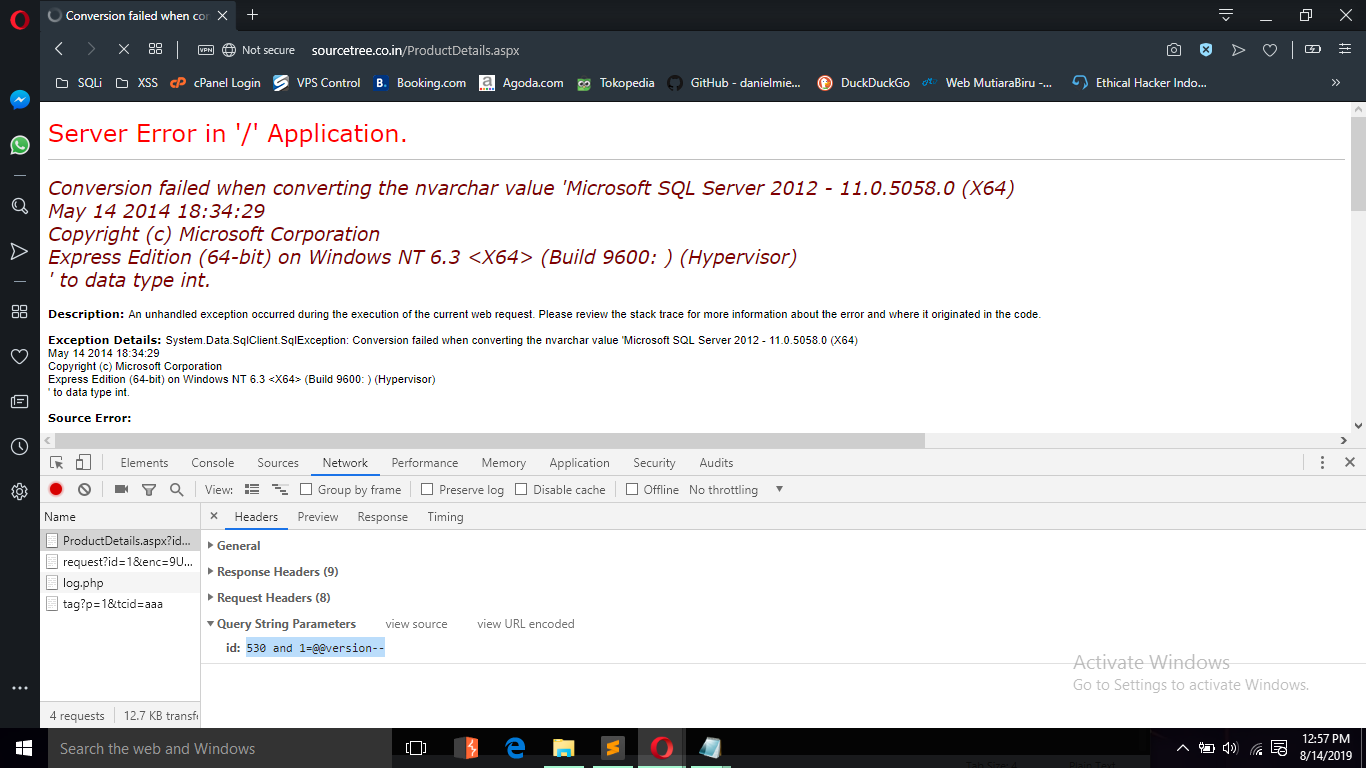Open the SQLi bookmarks folder
Image resolution: width=1366 pixels, height=768 pixels.
pos(78,83)
